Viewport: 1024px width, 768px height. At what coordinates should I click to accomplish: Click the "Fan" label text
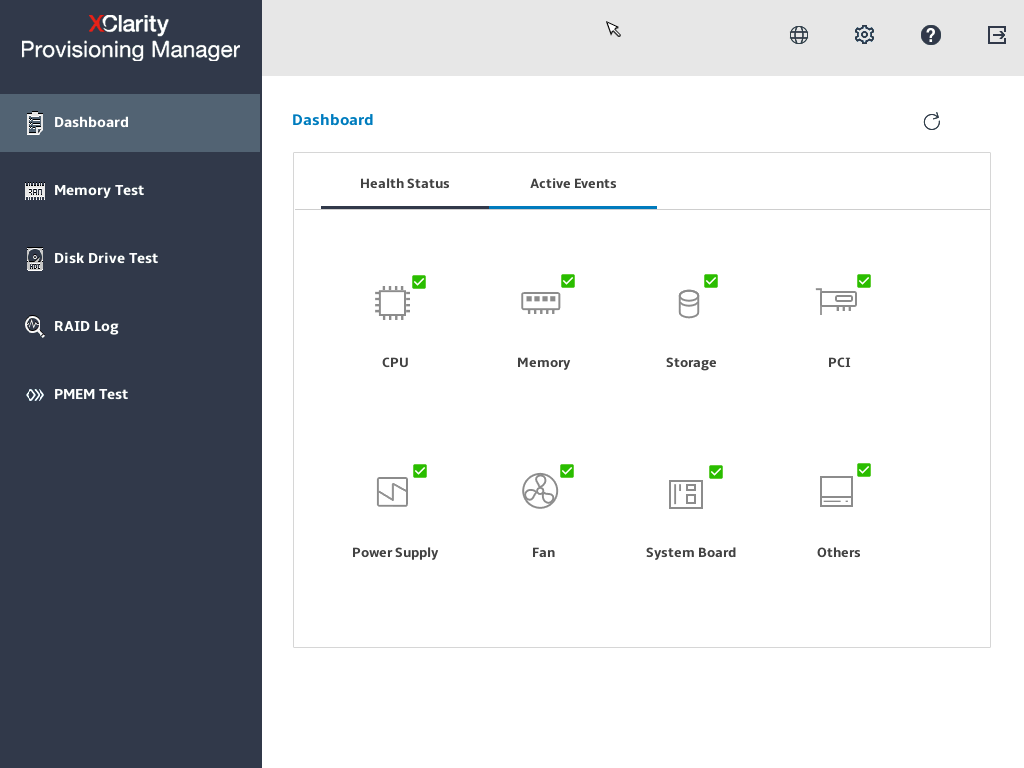[x=543, y=552]
